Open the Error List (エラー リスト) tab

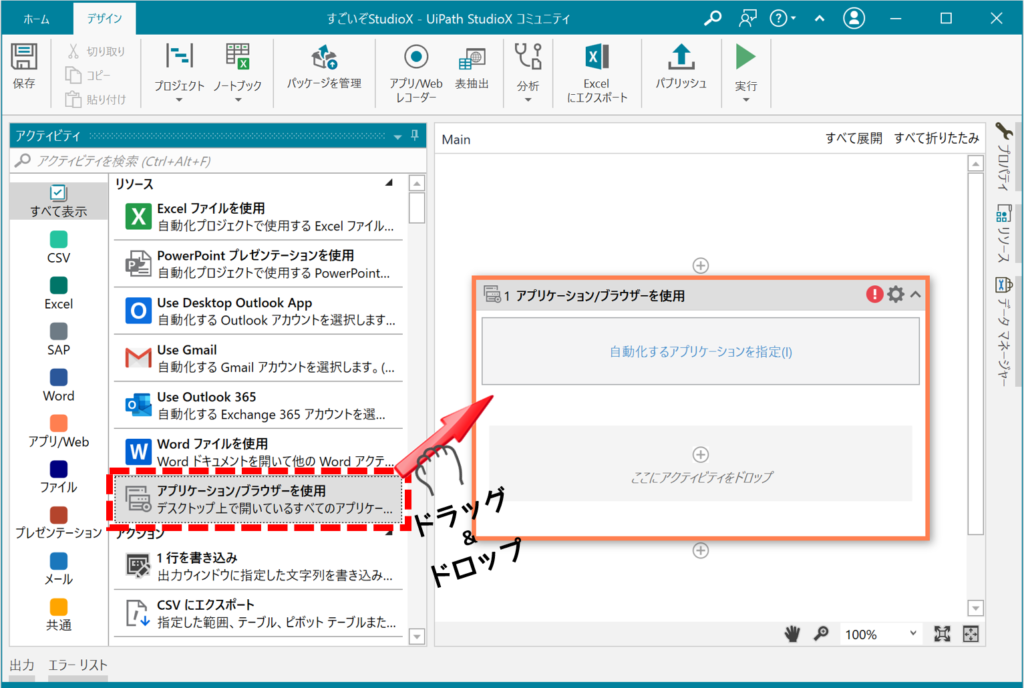tap(78, 665)
